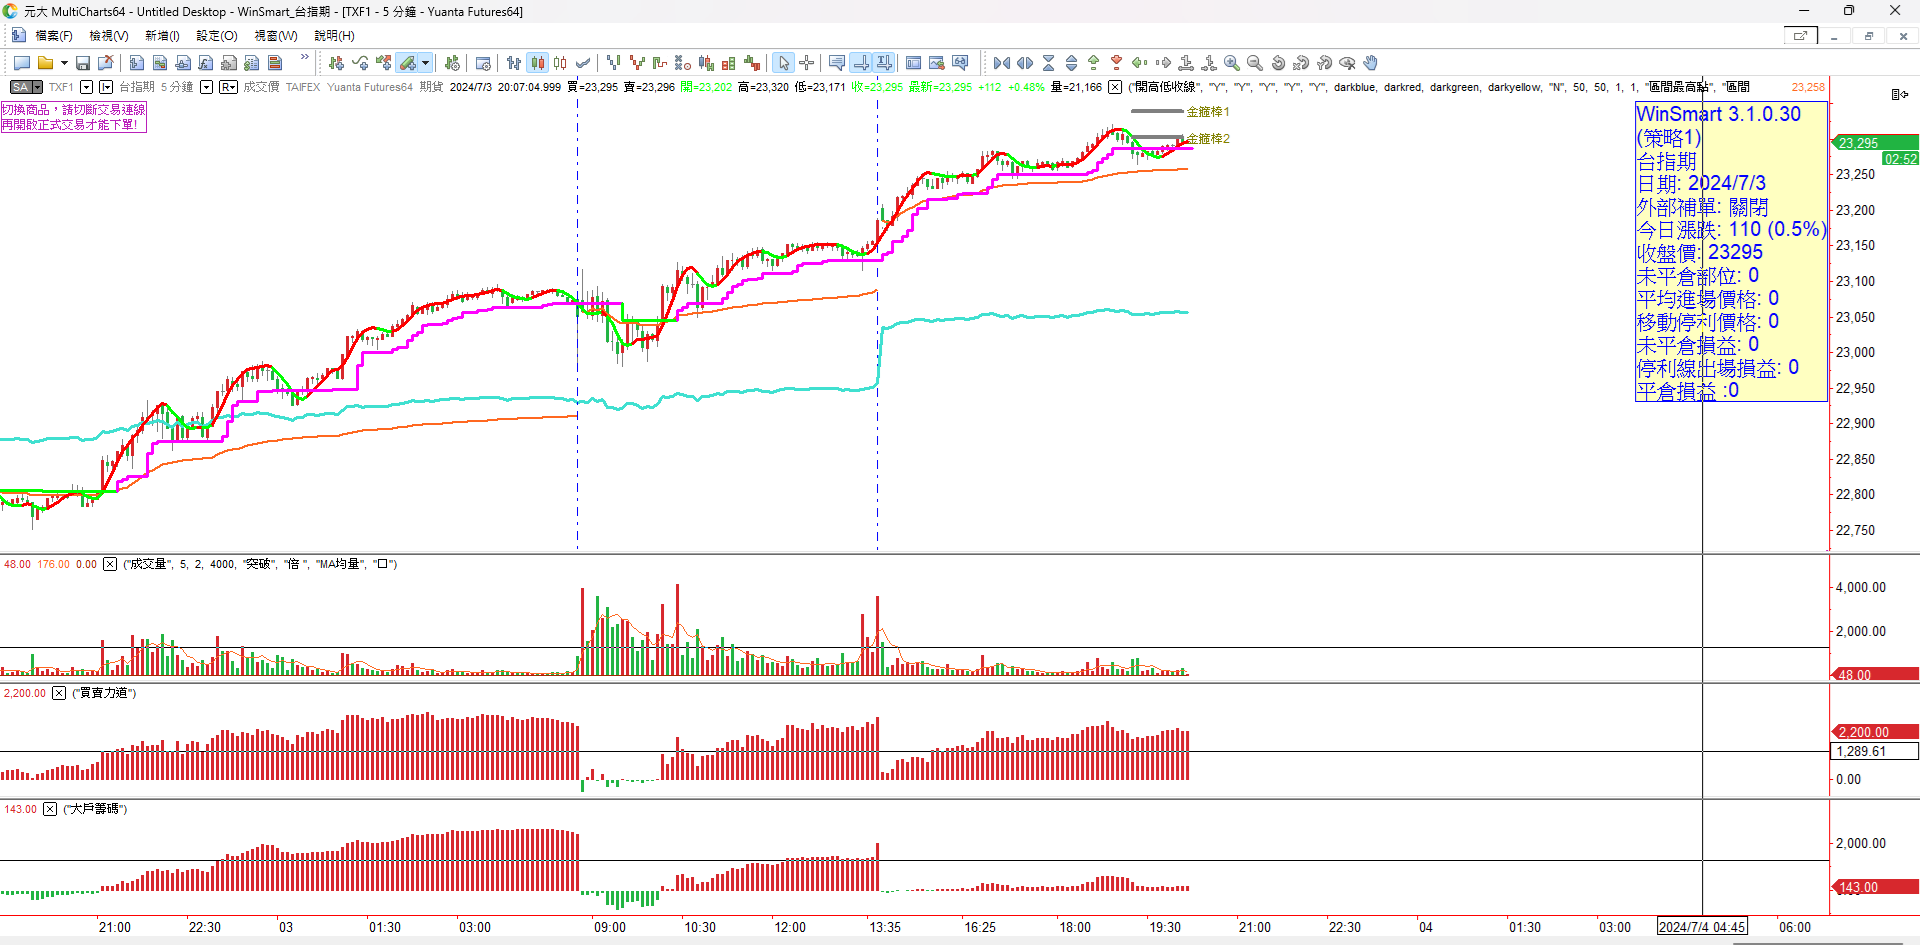The image size is (1920, 945).
Task: Toggle the 大戶籌碼 indicator status box
Action: point(50,809)
